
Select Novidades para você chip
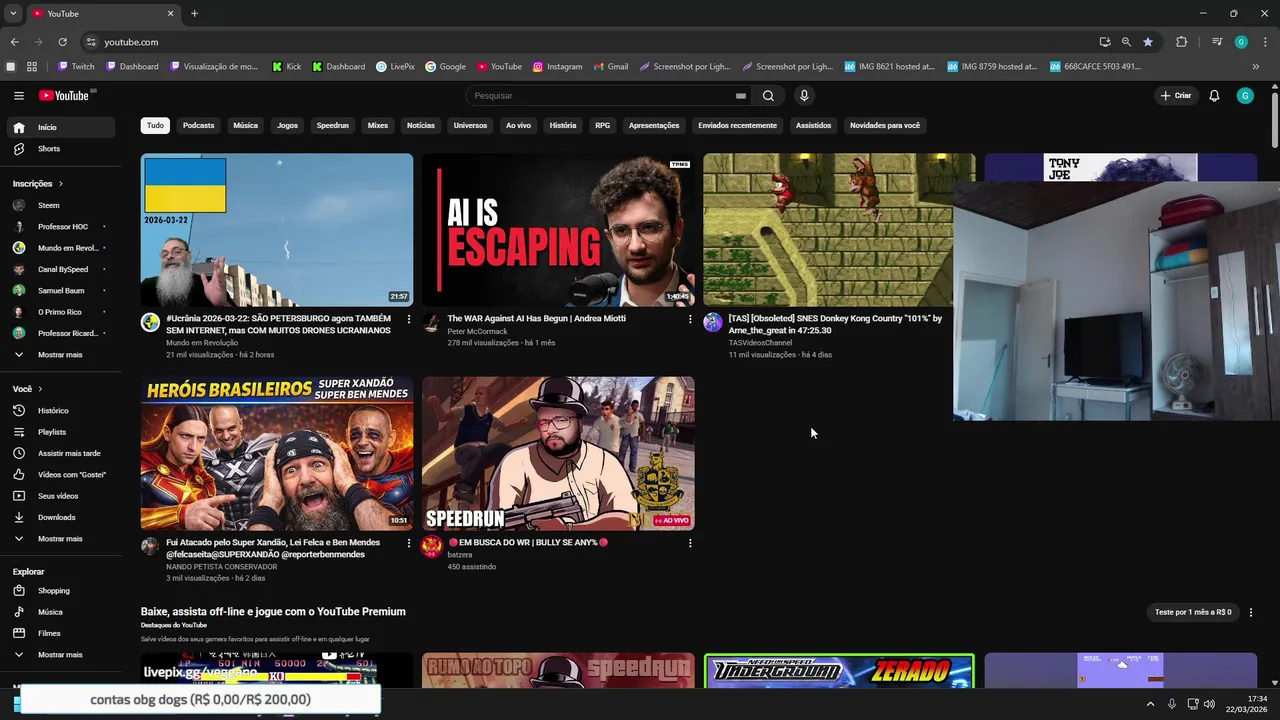pyautogui.click(x=885, y=126)
